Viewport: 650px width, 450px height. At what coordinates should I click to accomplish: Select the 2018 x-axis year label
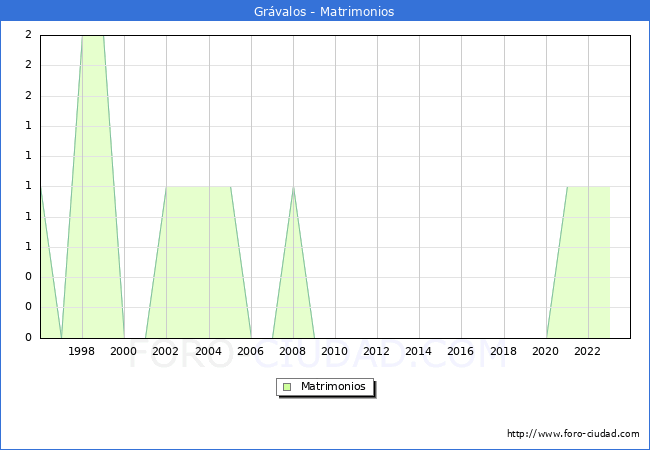503,351
